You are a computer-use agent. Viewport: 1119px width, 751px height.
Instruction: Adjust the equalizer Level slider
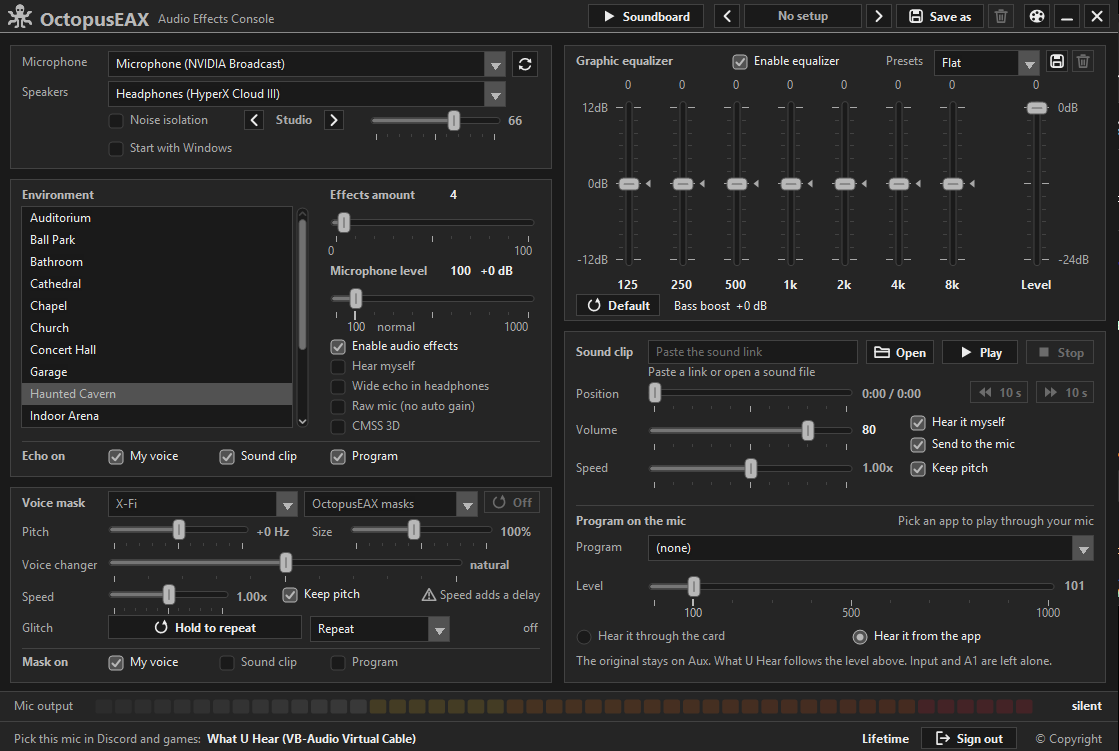(1036, 109)
